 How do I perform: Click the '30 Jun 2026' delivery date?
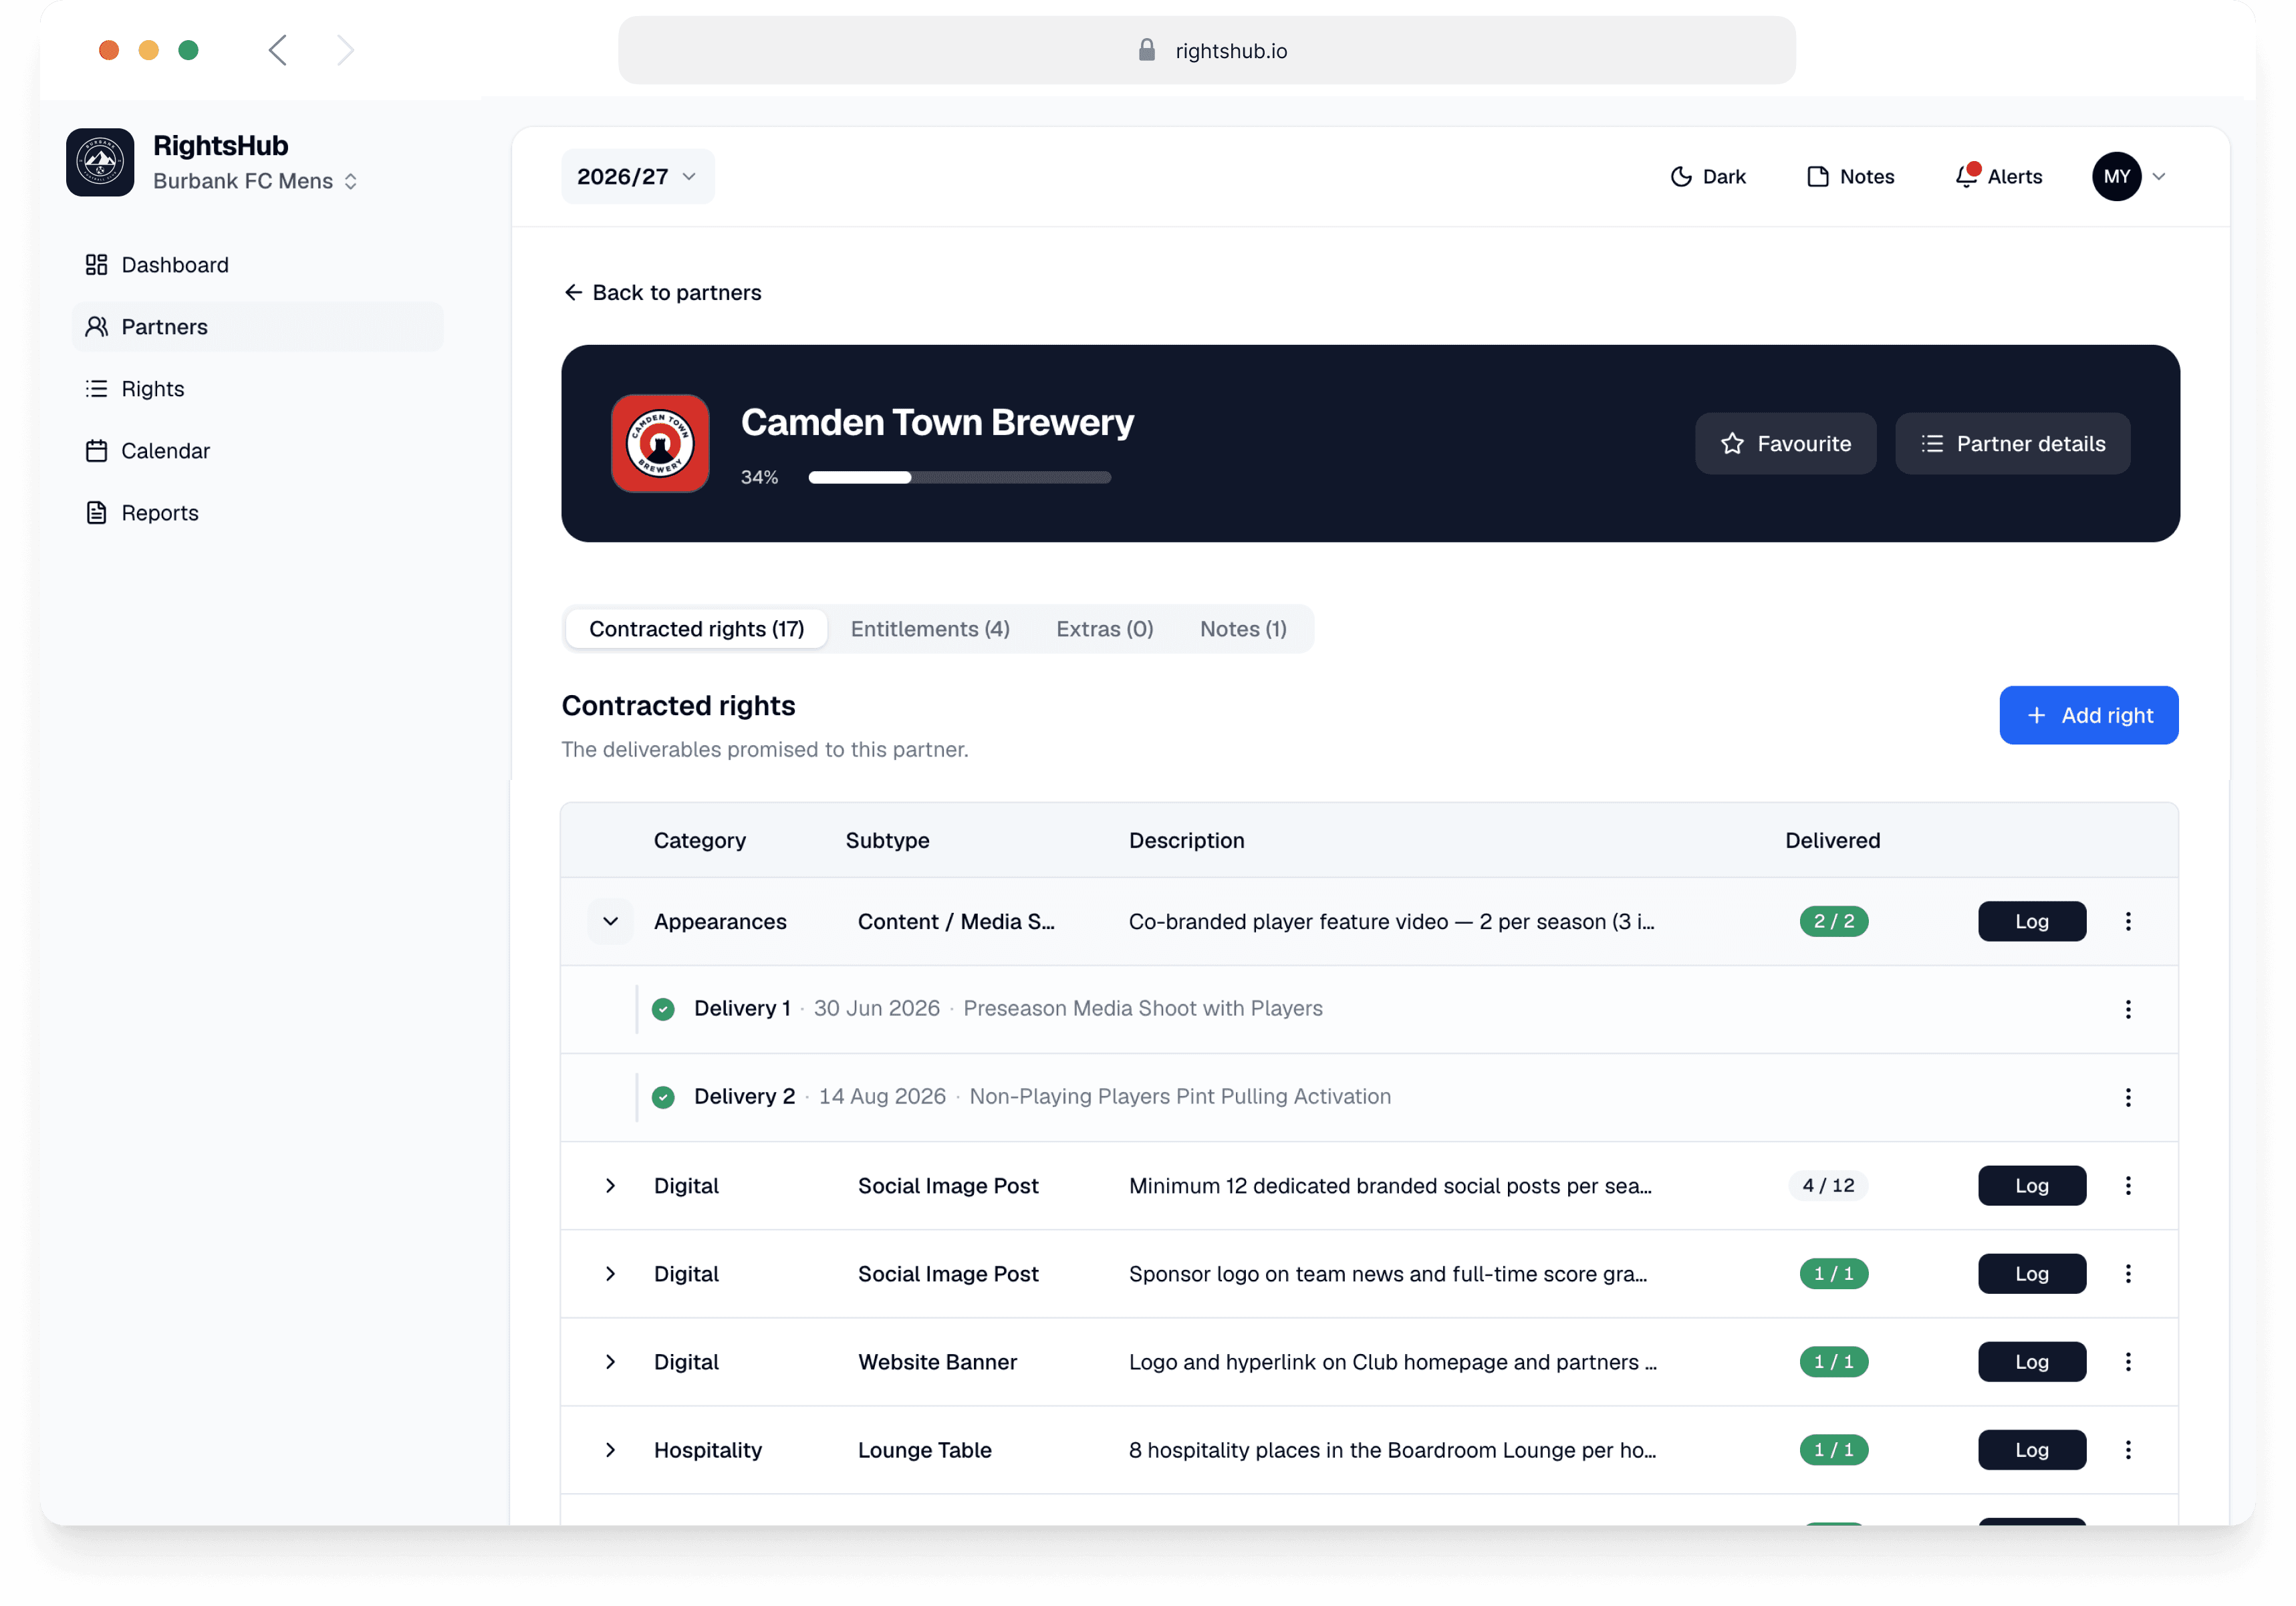click(877, 1008)
